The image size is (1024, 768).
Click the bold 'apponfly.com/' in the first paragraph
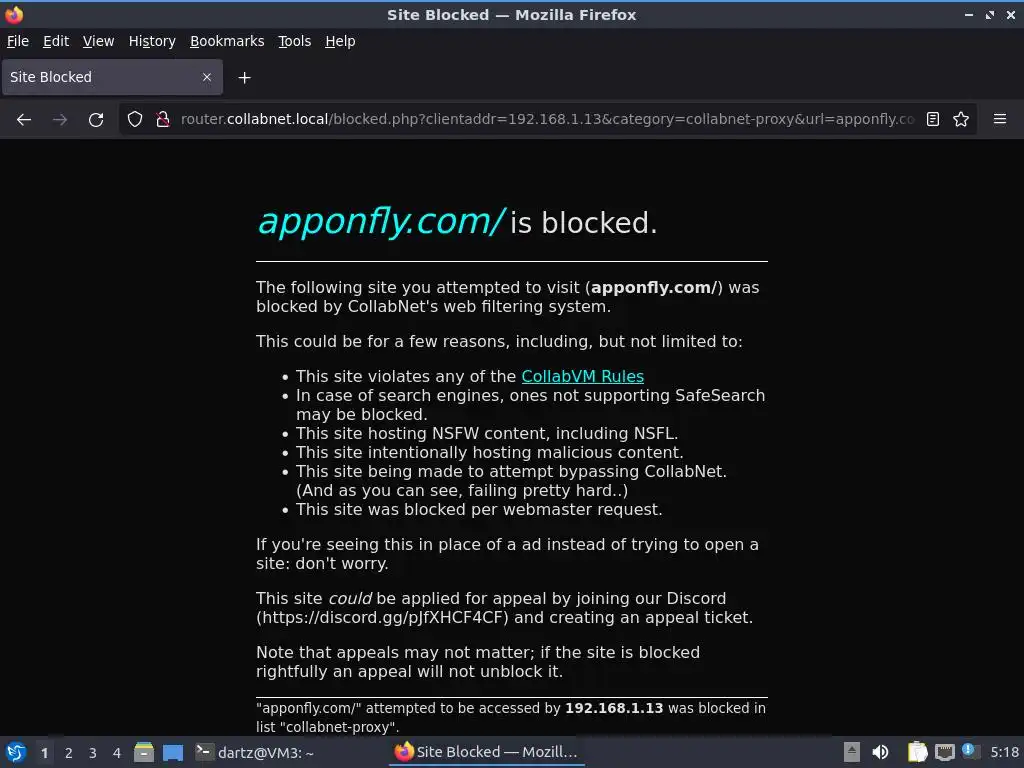[654, 288]
